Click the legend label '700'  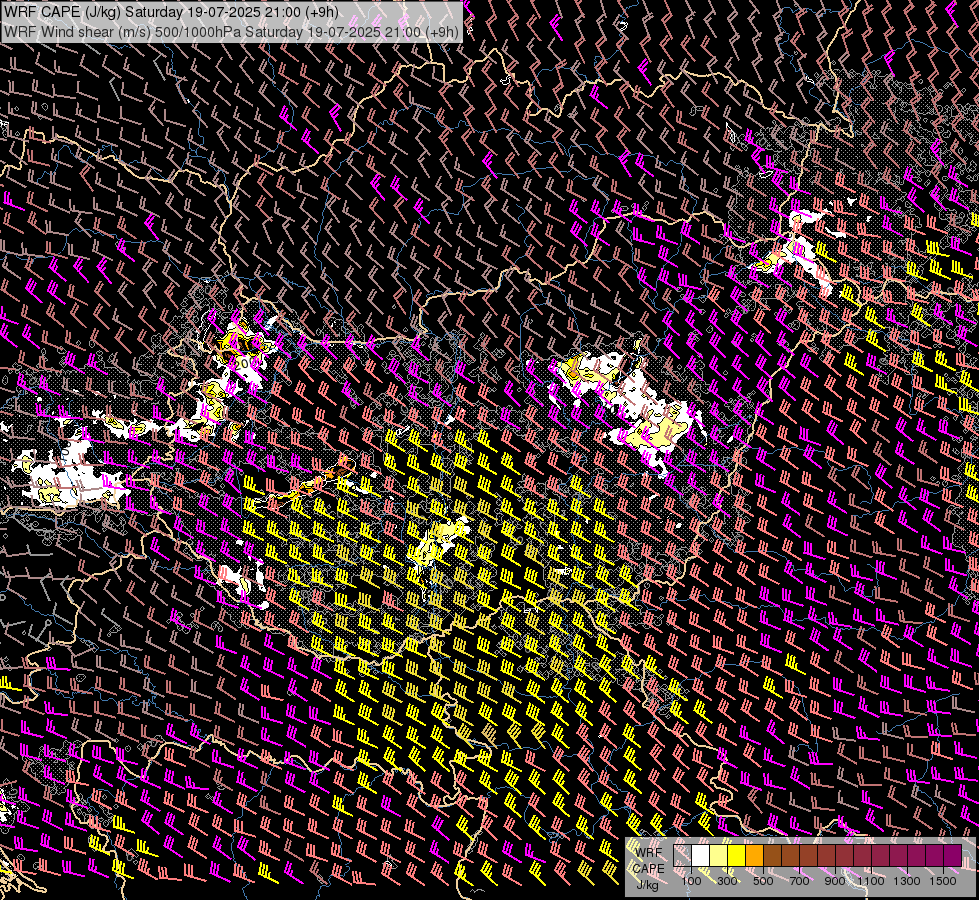tap(799, 881)
